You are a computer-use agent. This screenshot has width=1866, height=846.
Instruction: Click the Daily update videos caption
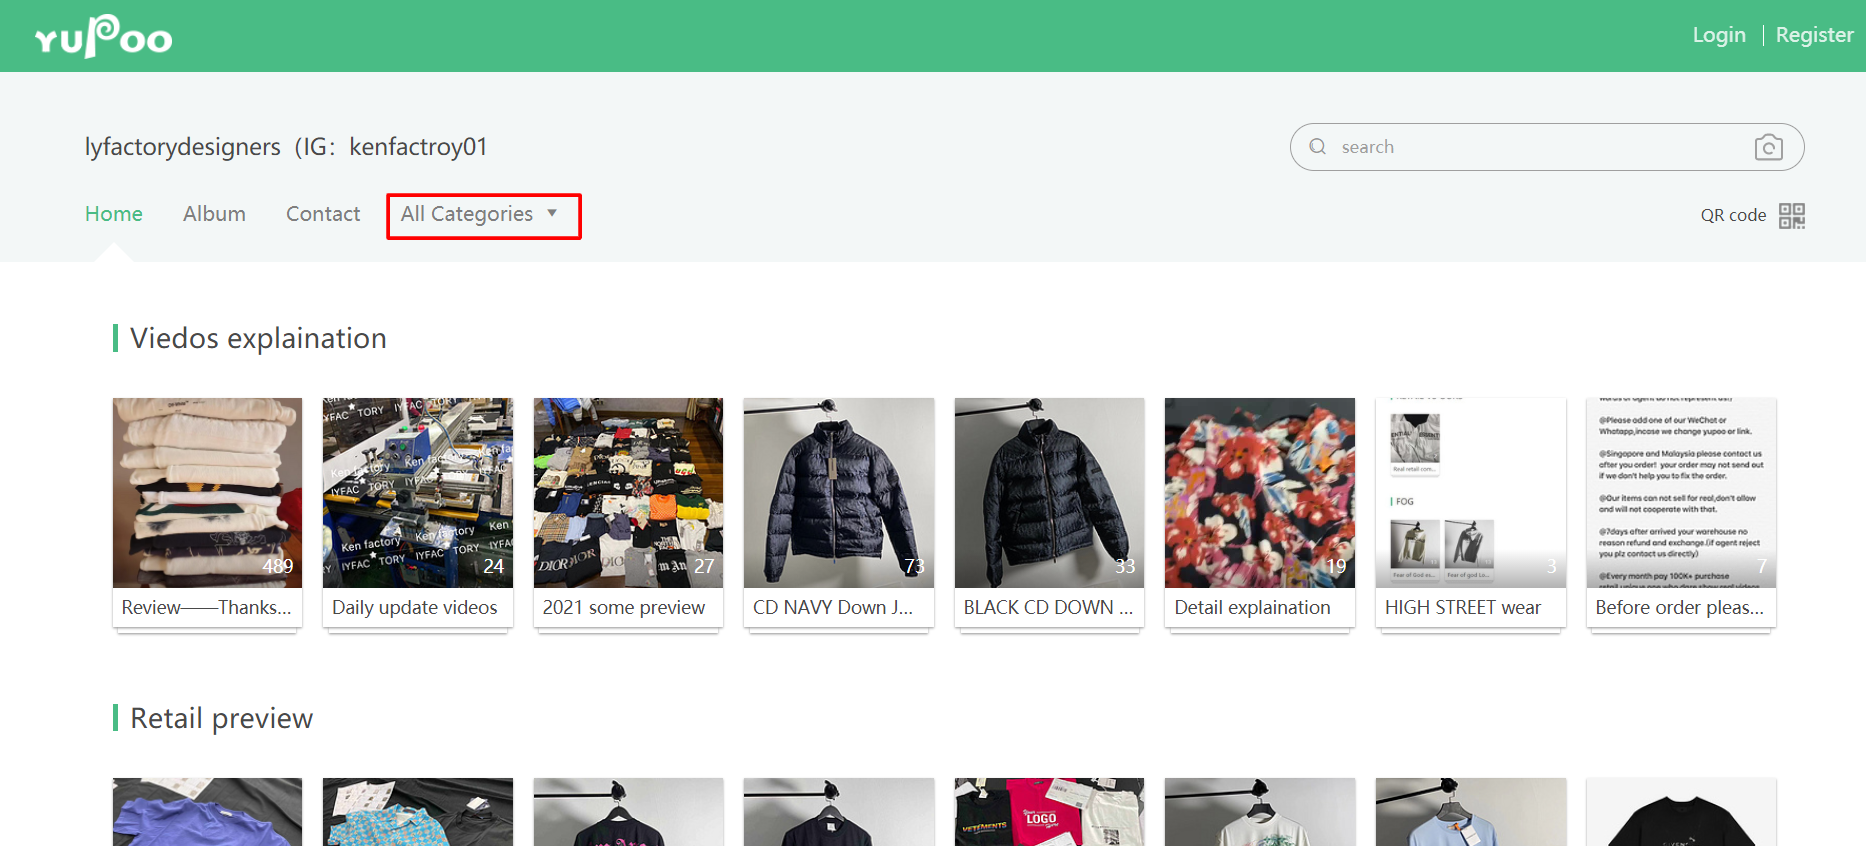coord(414,607)
